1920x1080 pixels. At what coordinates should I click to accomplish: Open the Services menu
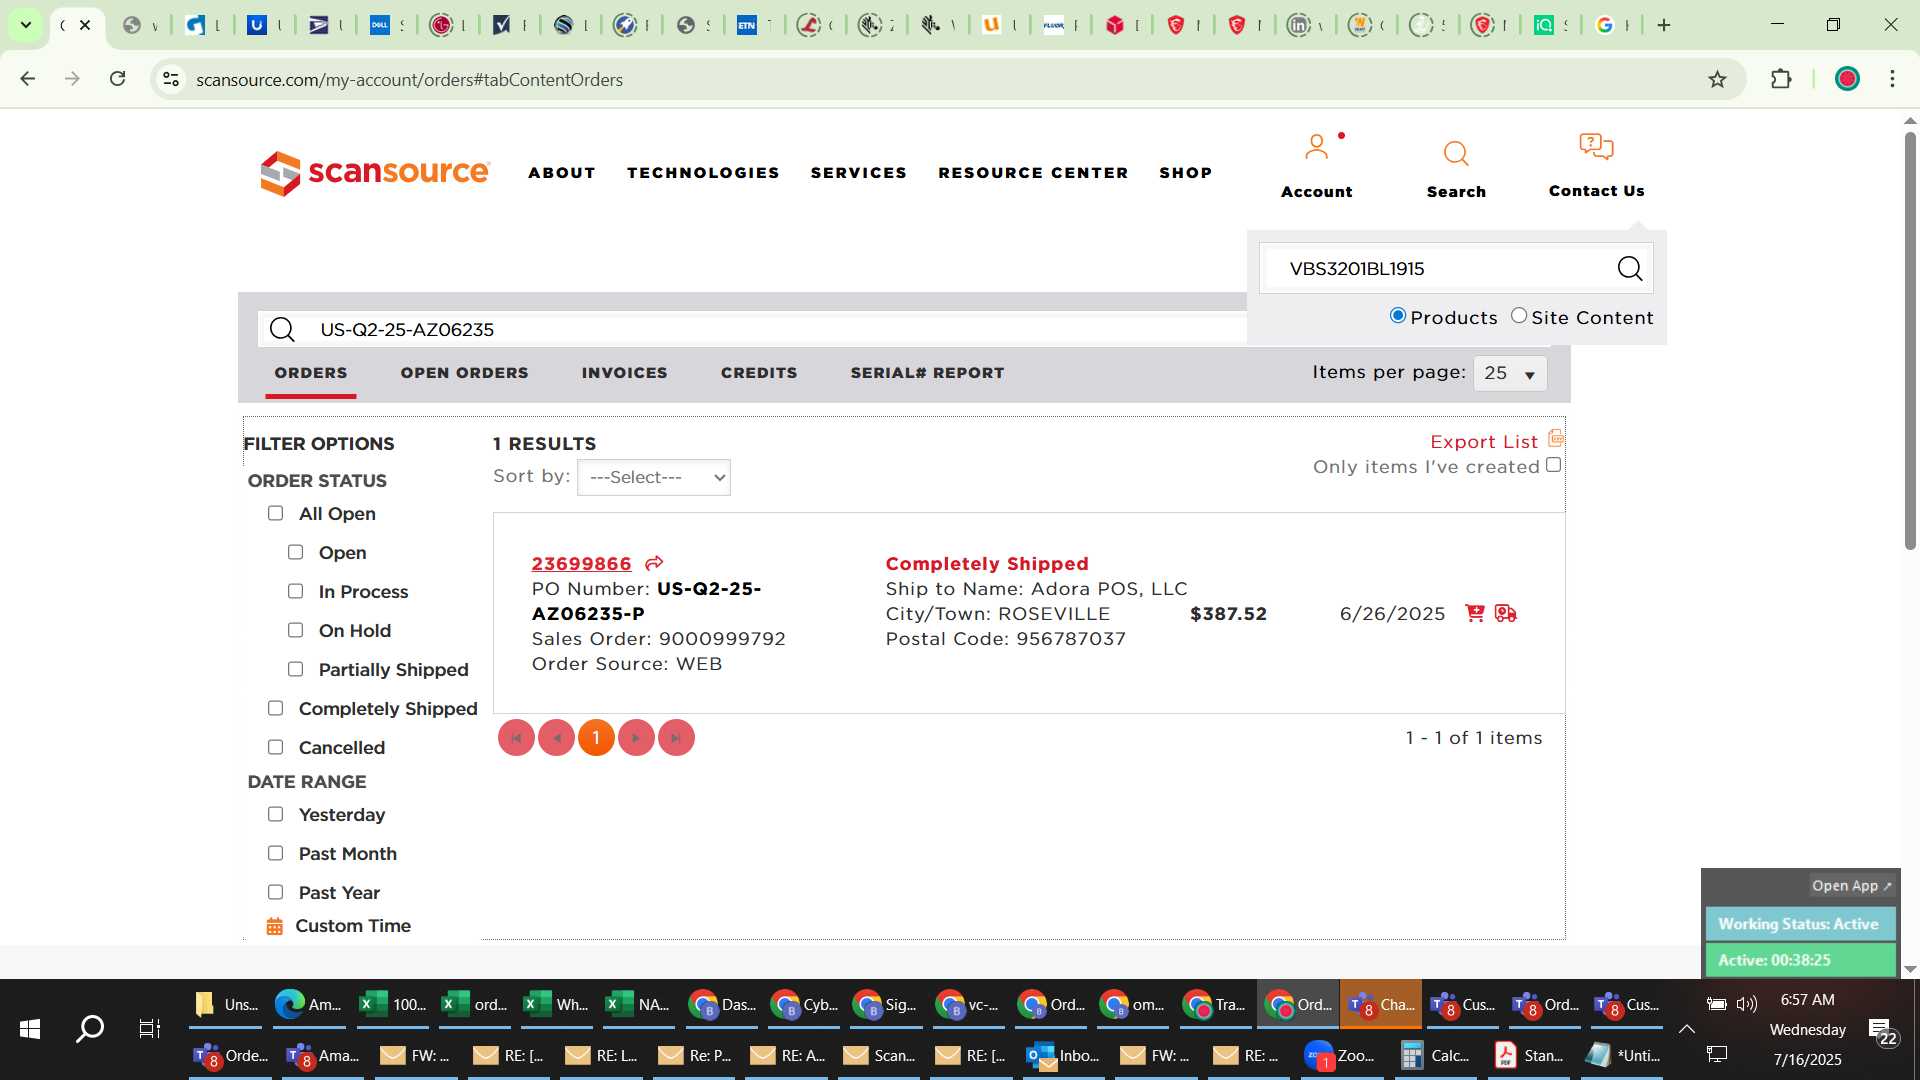pyautogui.click(x=858, y=173)
